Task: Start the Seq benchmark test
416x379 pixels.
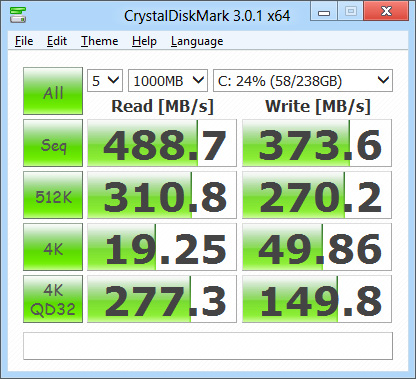Action: (x=53, y=143)
